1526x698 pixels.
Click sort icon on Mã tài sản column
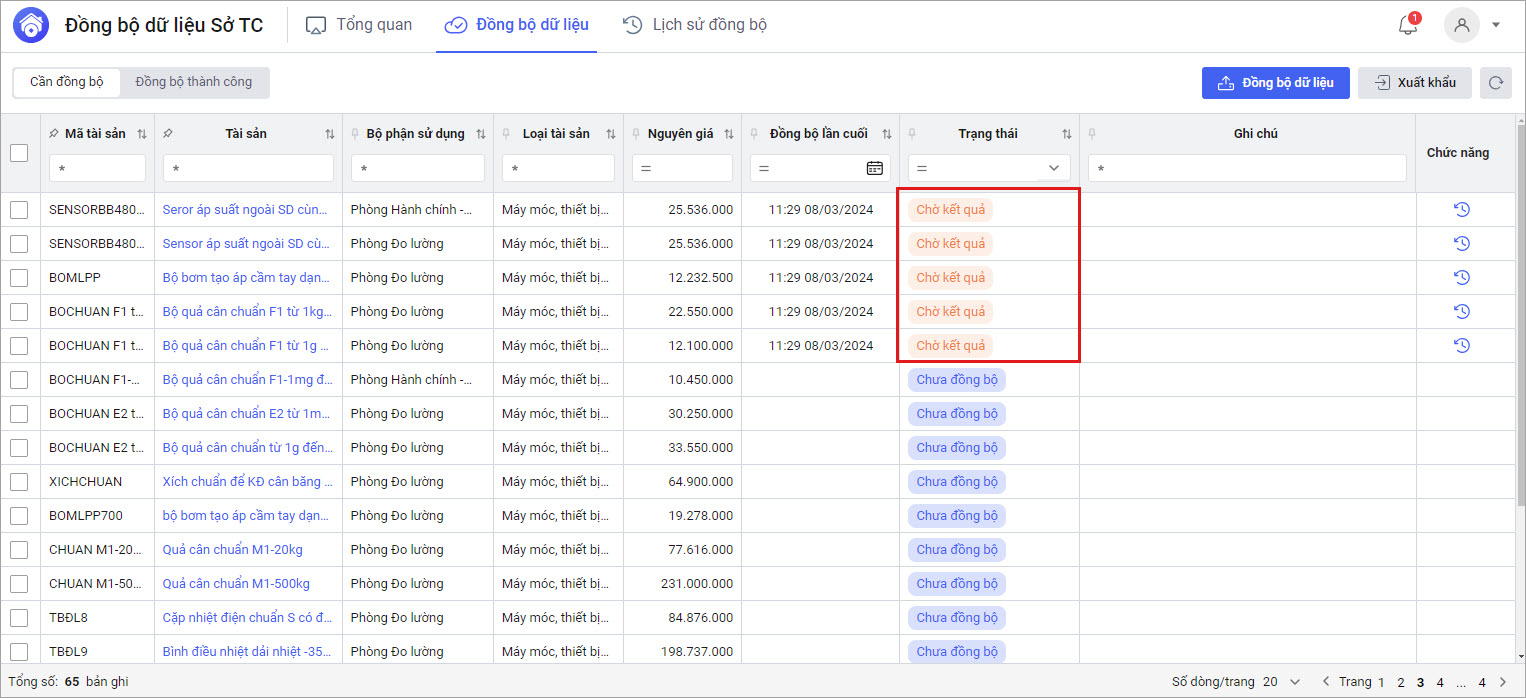click(x=141, y=134)
